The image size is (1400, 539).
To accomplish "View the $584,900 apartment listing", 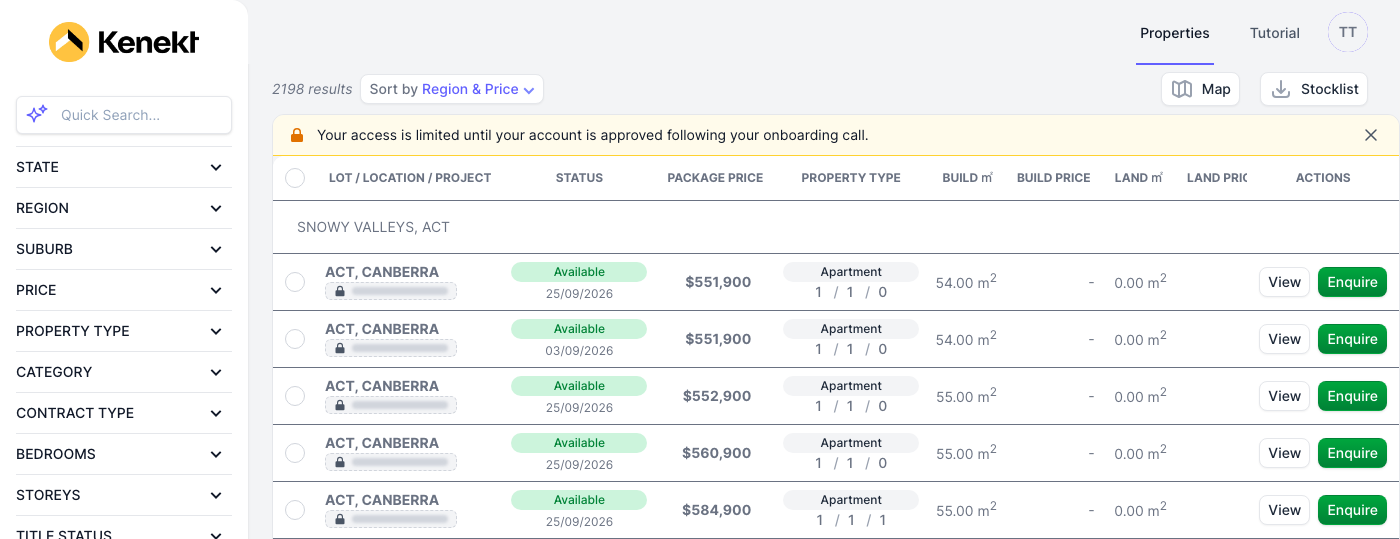I will (x=1284, y=510).
